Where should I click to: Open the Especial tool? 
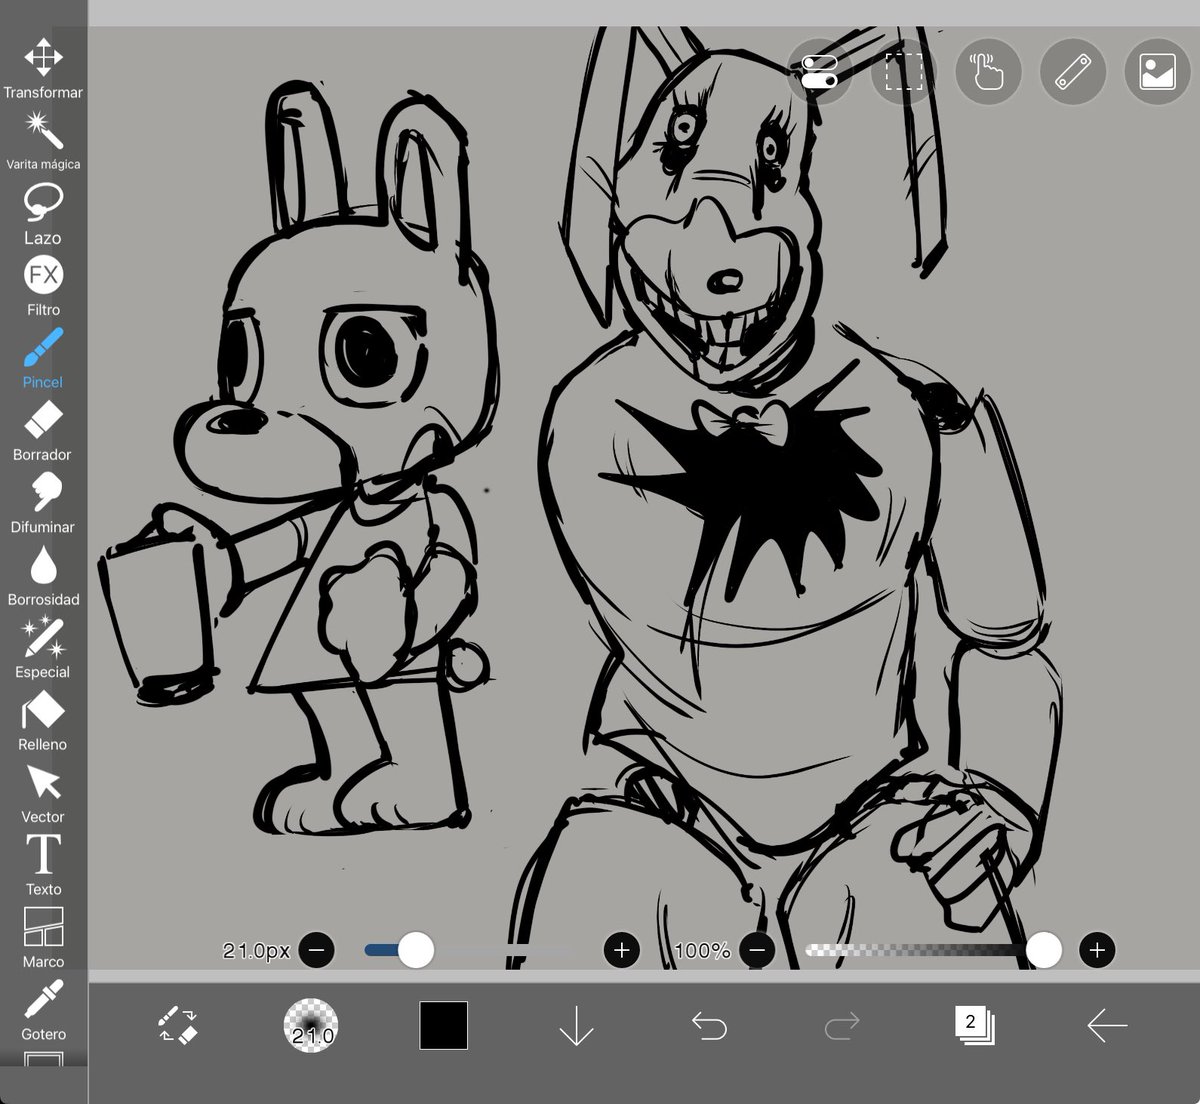43,648
